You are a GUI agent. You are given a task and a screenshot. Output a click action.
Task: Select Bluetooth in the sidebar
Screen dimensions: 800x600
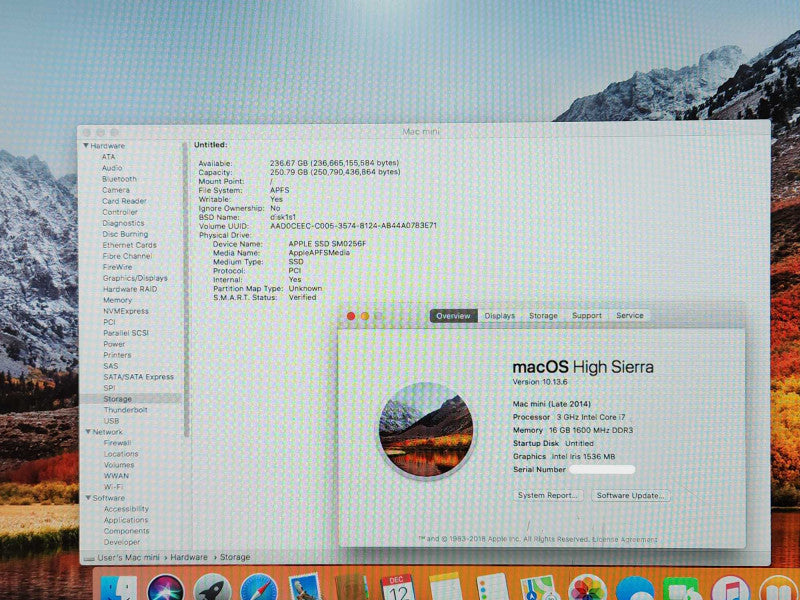[x=119, y=179]
